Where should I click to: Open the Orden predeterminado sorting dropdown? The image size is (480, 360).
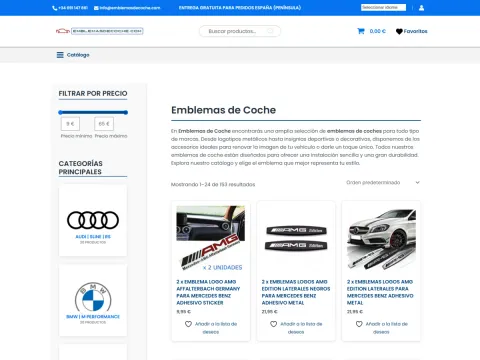click(x=383, y=183)
